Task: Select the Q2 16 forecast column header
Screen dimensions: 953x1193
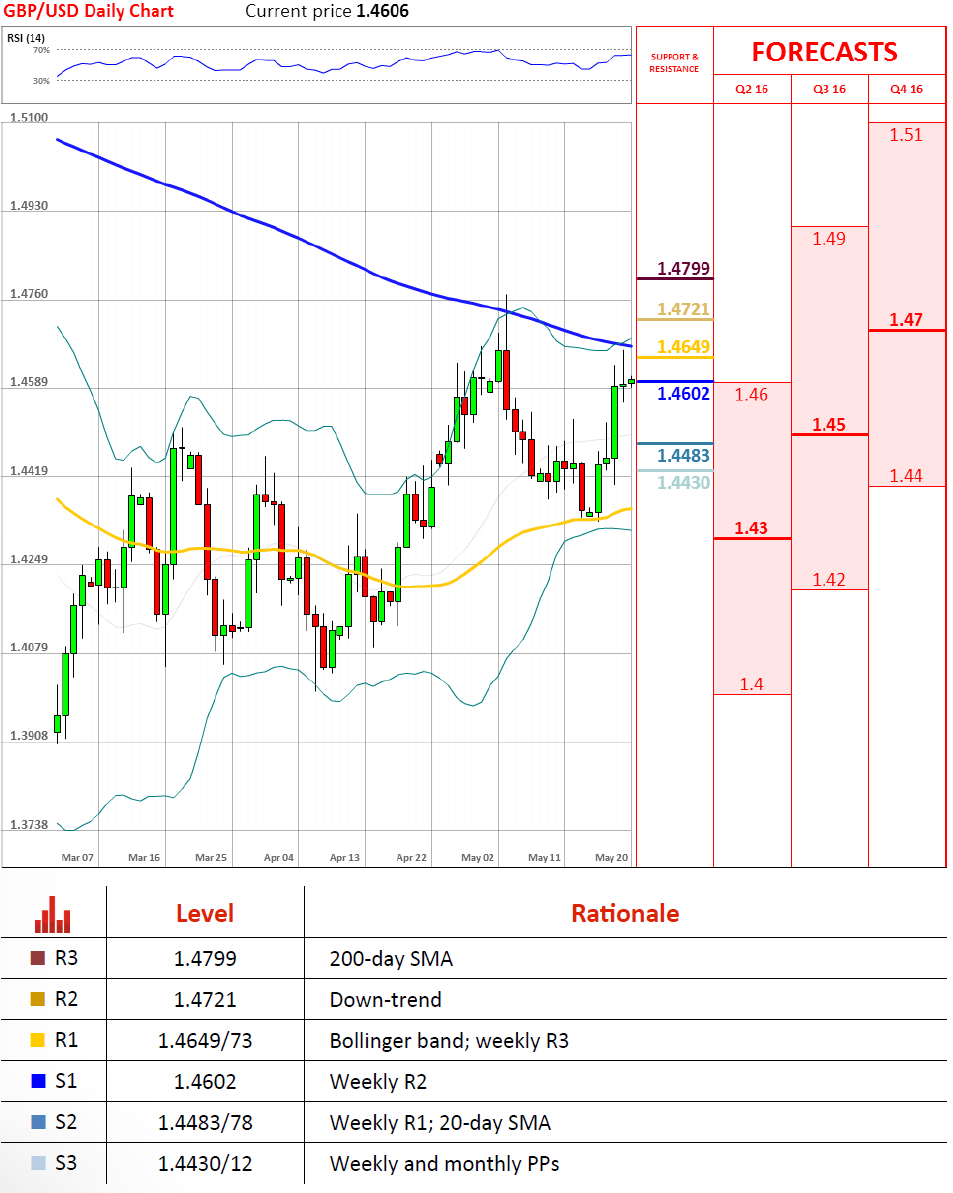Action: tap(751, 89)
